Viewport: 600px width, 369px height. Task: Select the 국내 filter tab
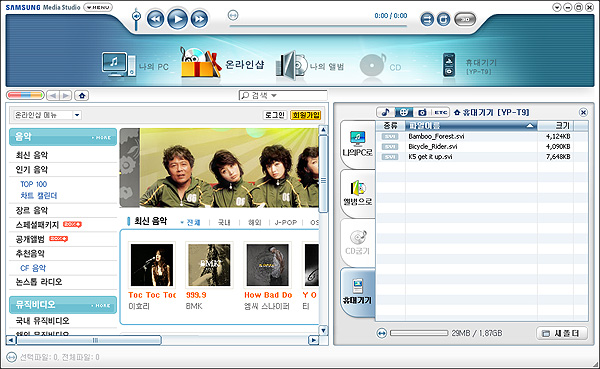click(x=224, y=222)
